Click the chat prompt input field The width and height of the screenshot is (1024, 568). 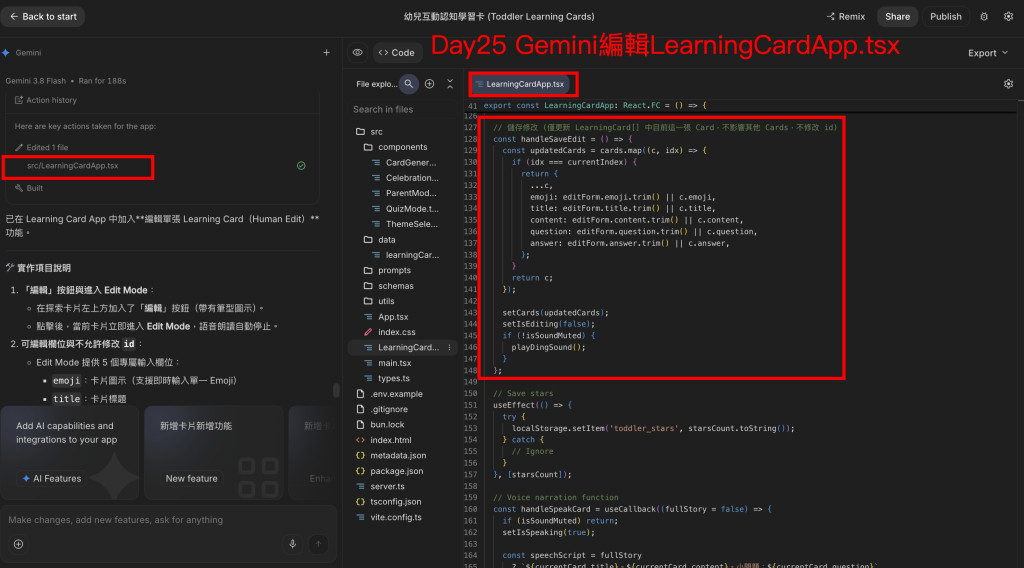pos(168,520)
